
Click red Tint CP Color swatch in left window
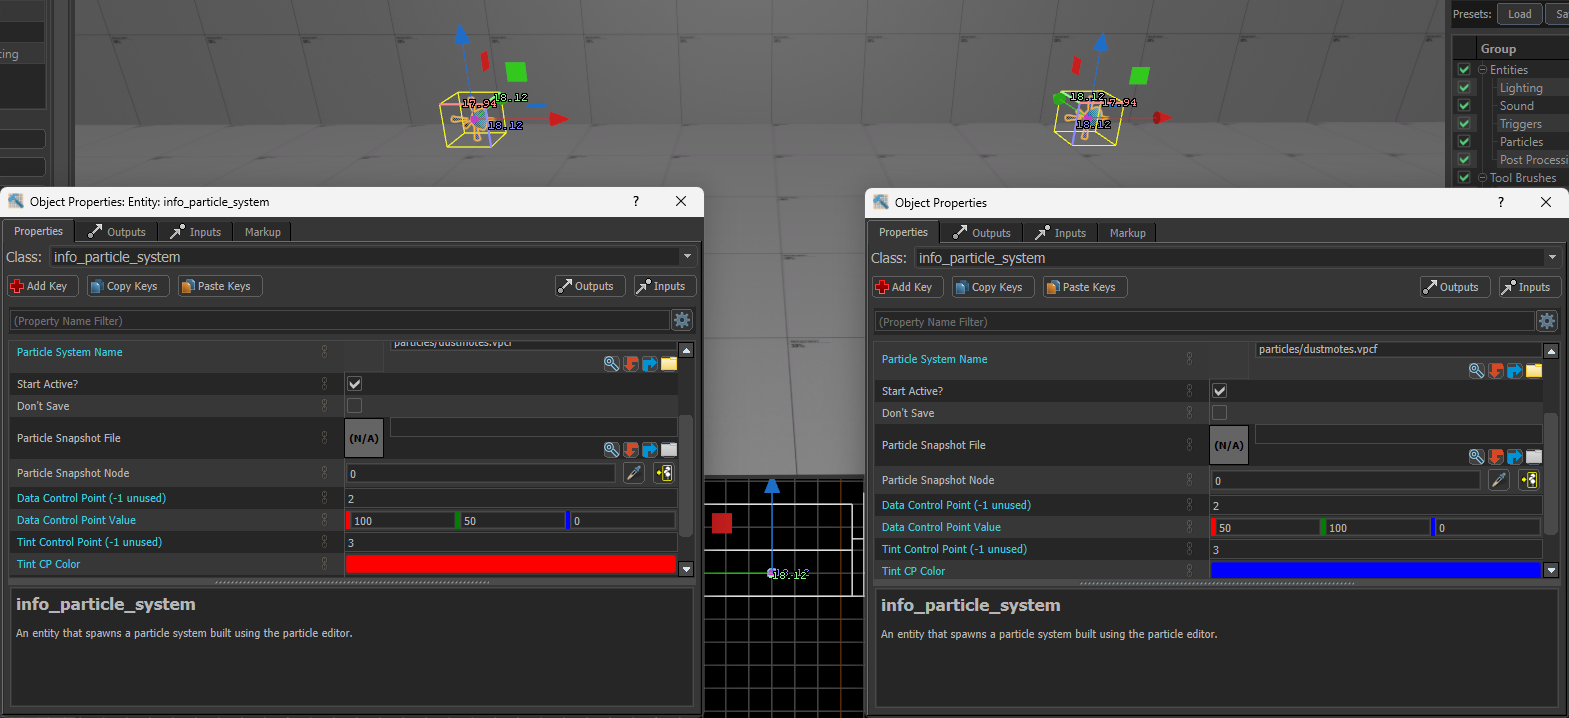point(511,564)
